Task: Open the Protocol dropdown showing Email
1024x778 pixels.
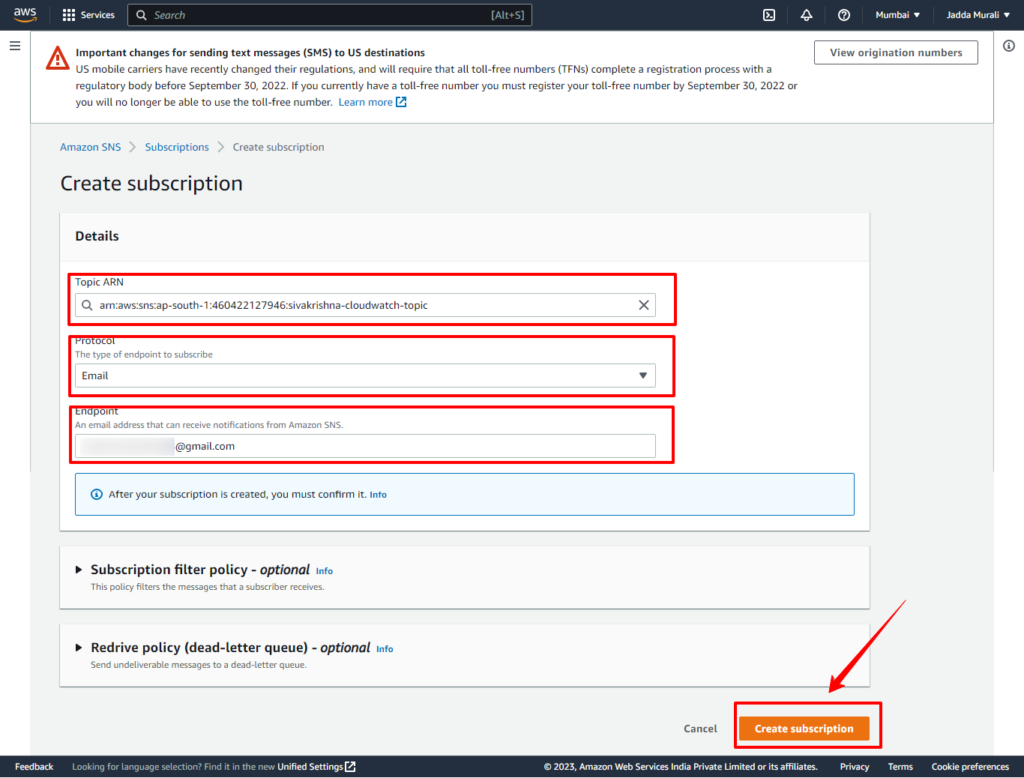Action: click(365, 376)
